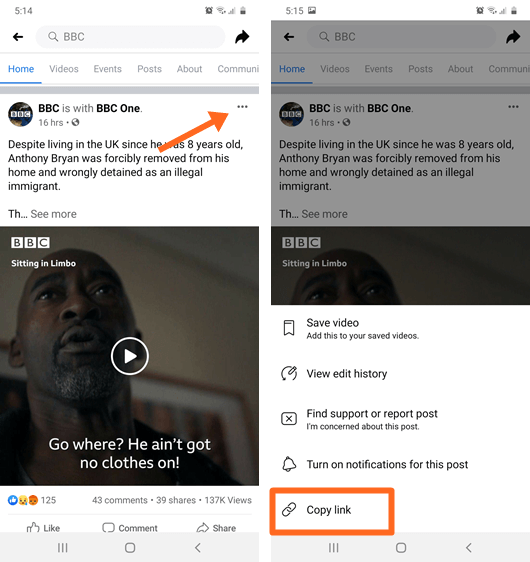Tap the alarm icon in left status bar

click(209, 11)
